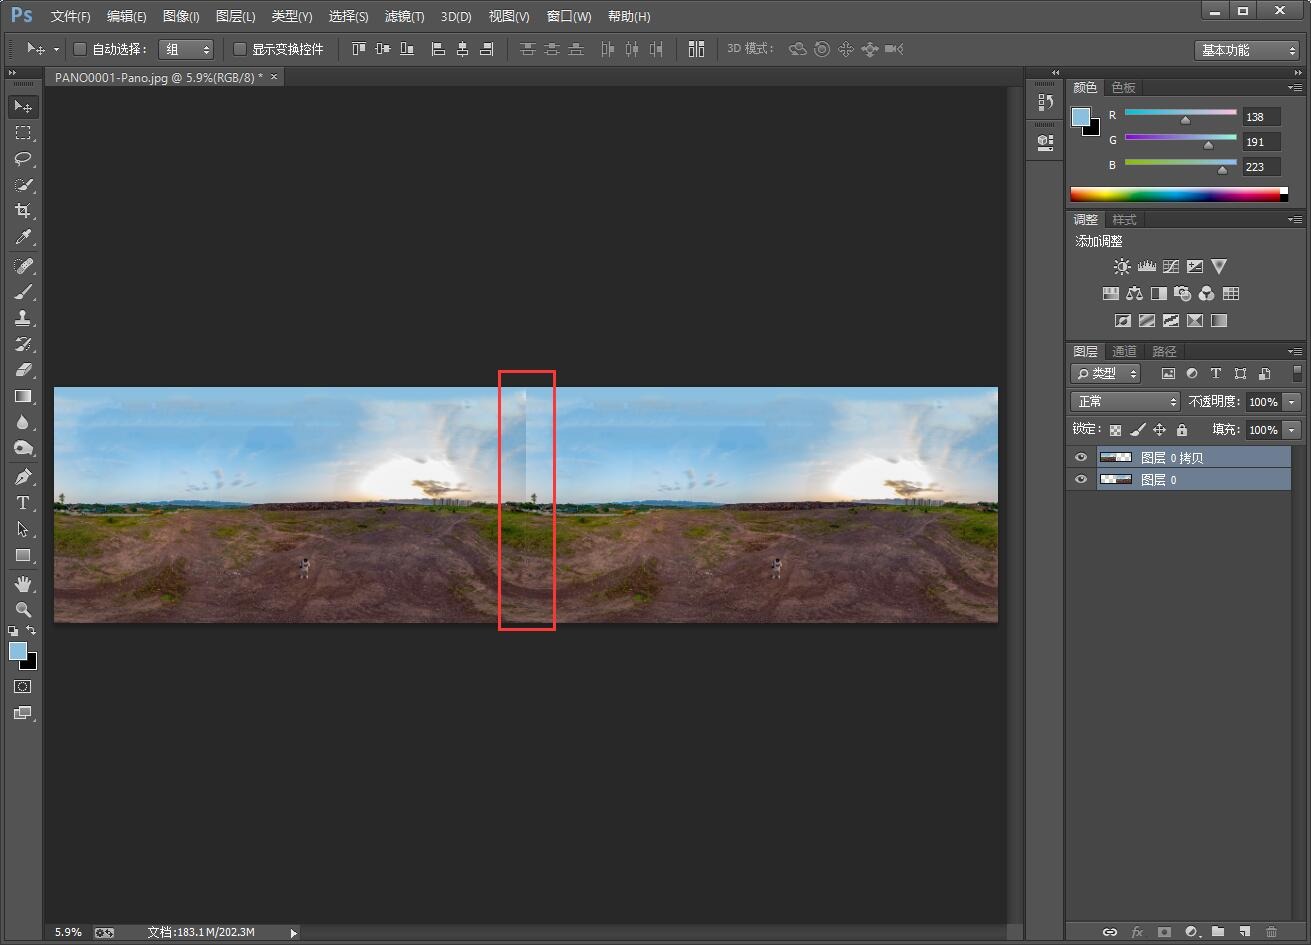Open the 正常 blend mode dropdown
This screenshot has height=945, width=1311.
1126,401
